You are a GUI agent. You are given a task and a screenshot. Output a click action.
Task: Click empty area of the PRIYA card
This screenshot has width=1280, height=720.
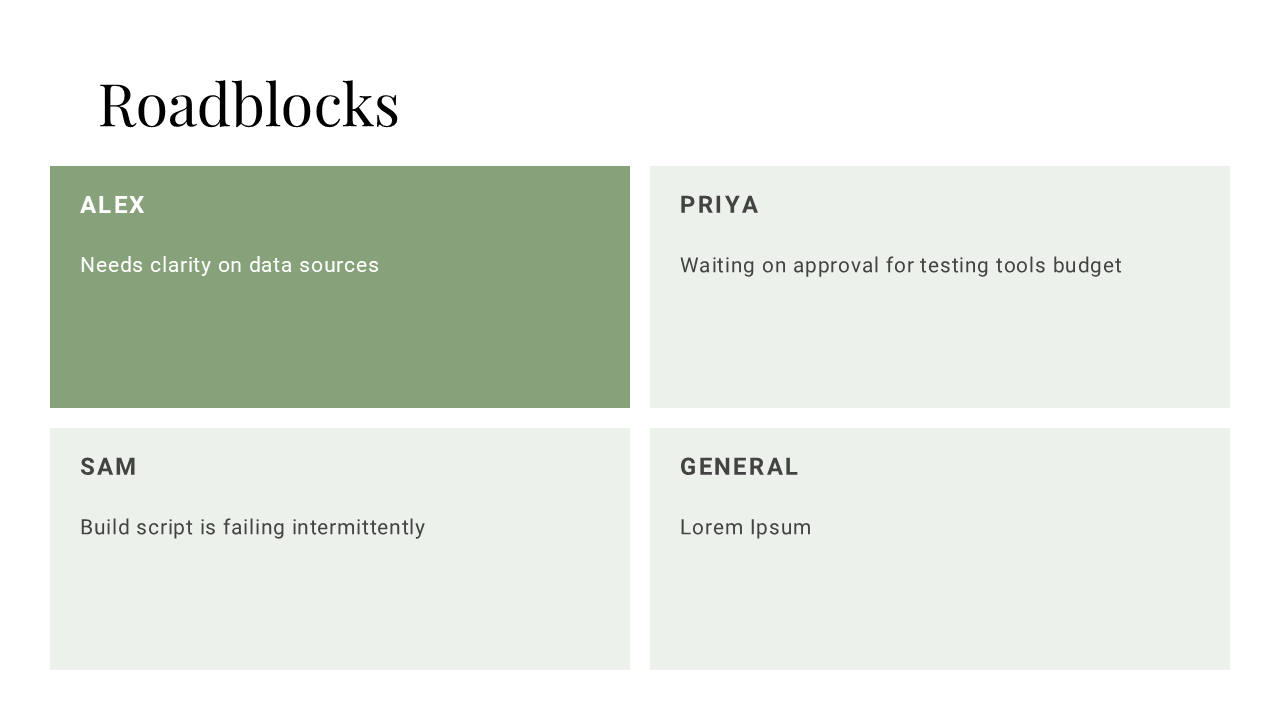pos(940,345)
